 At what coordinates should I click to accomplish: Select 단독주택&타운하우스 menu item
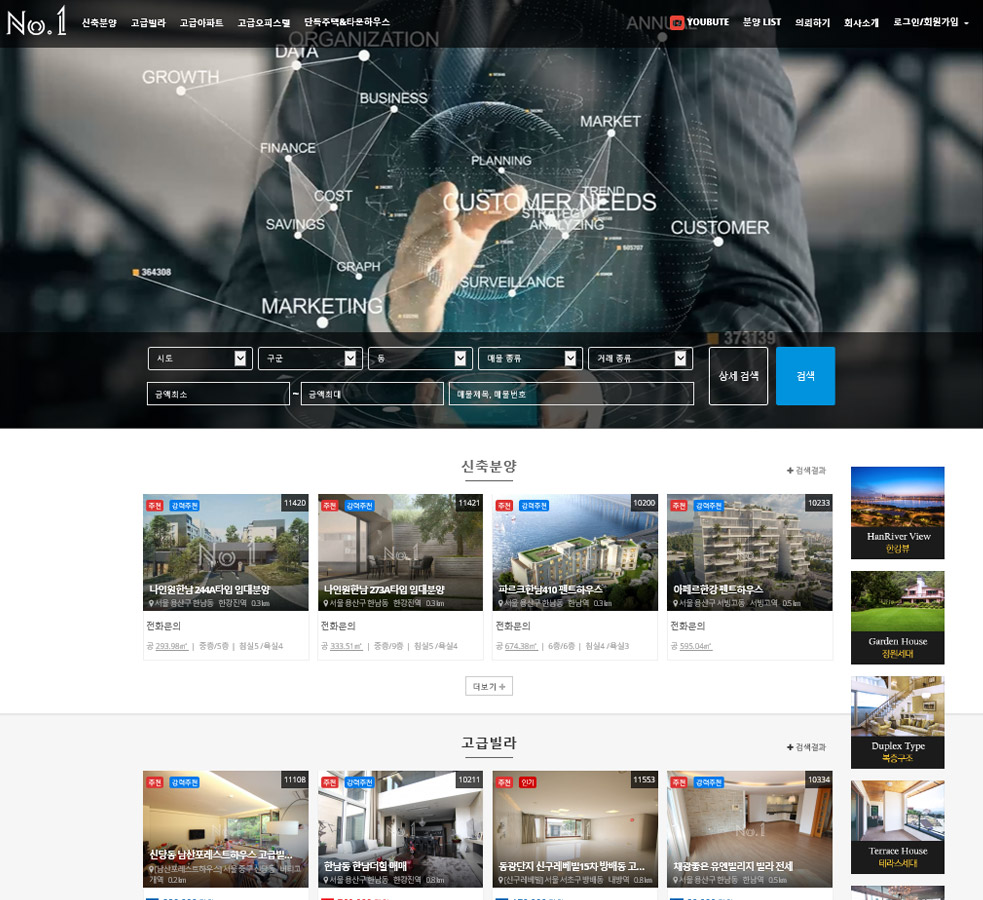point(347,22)
